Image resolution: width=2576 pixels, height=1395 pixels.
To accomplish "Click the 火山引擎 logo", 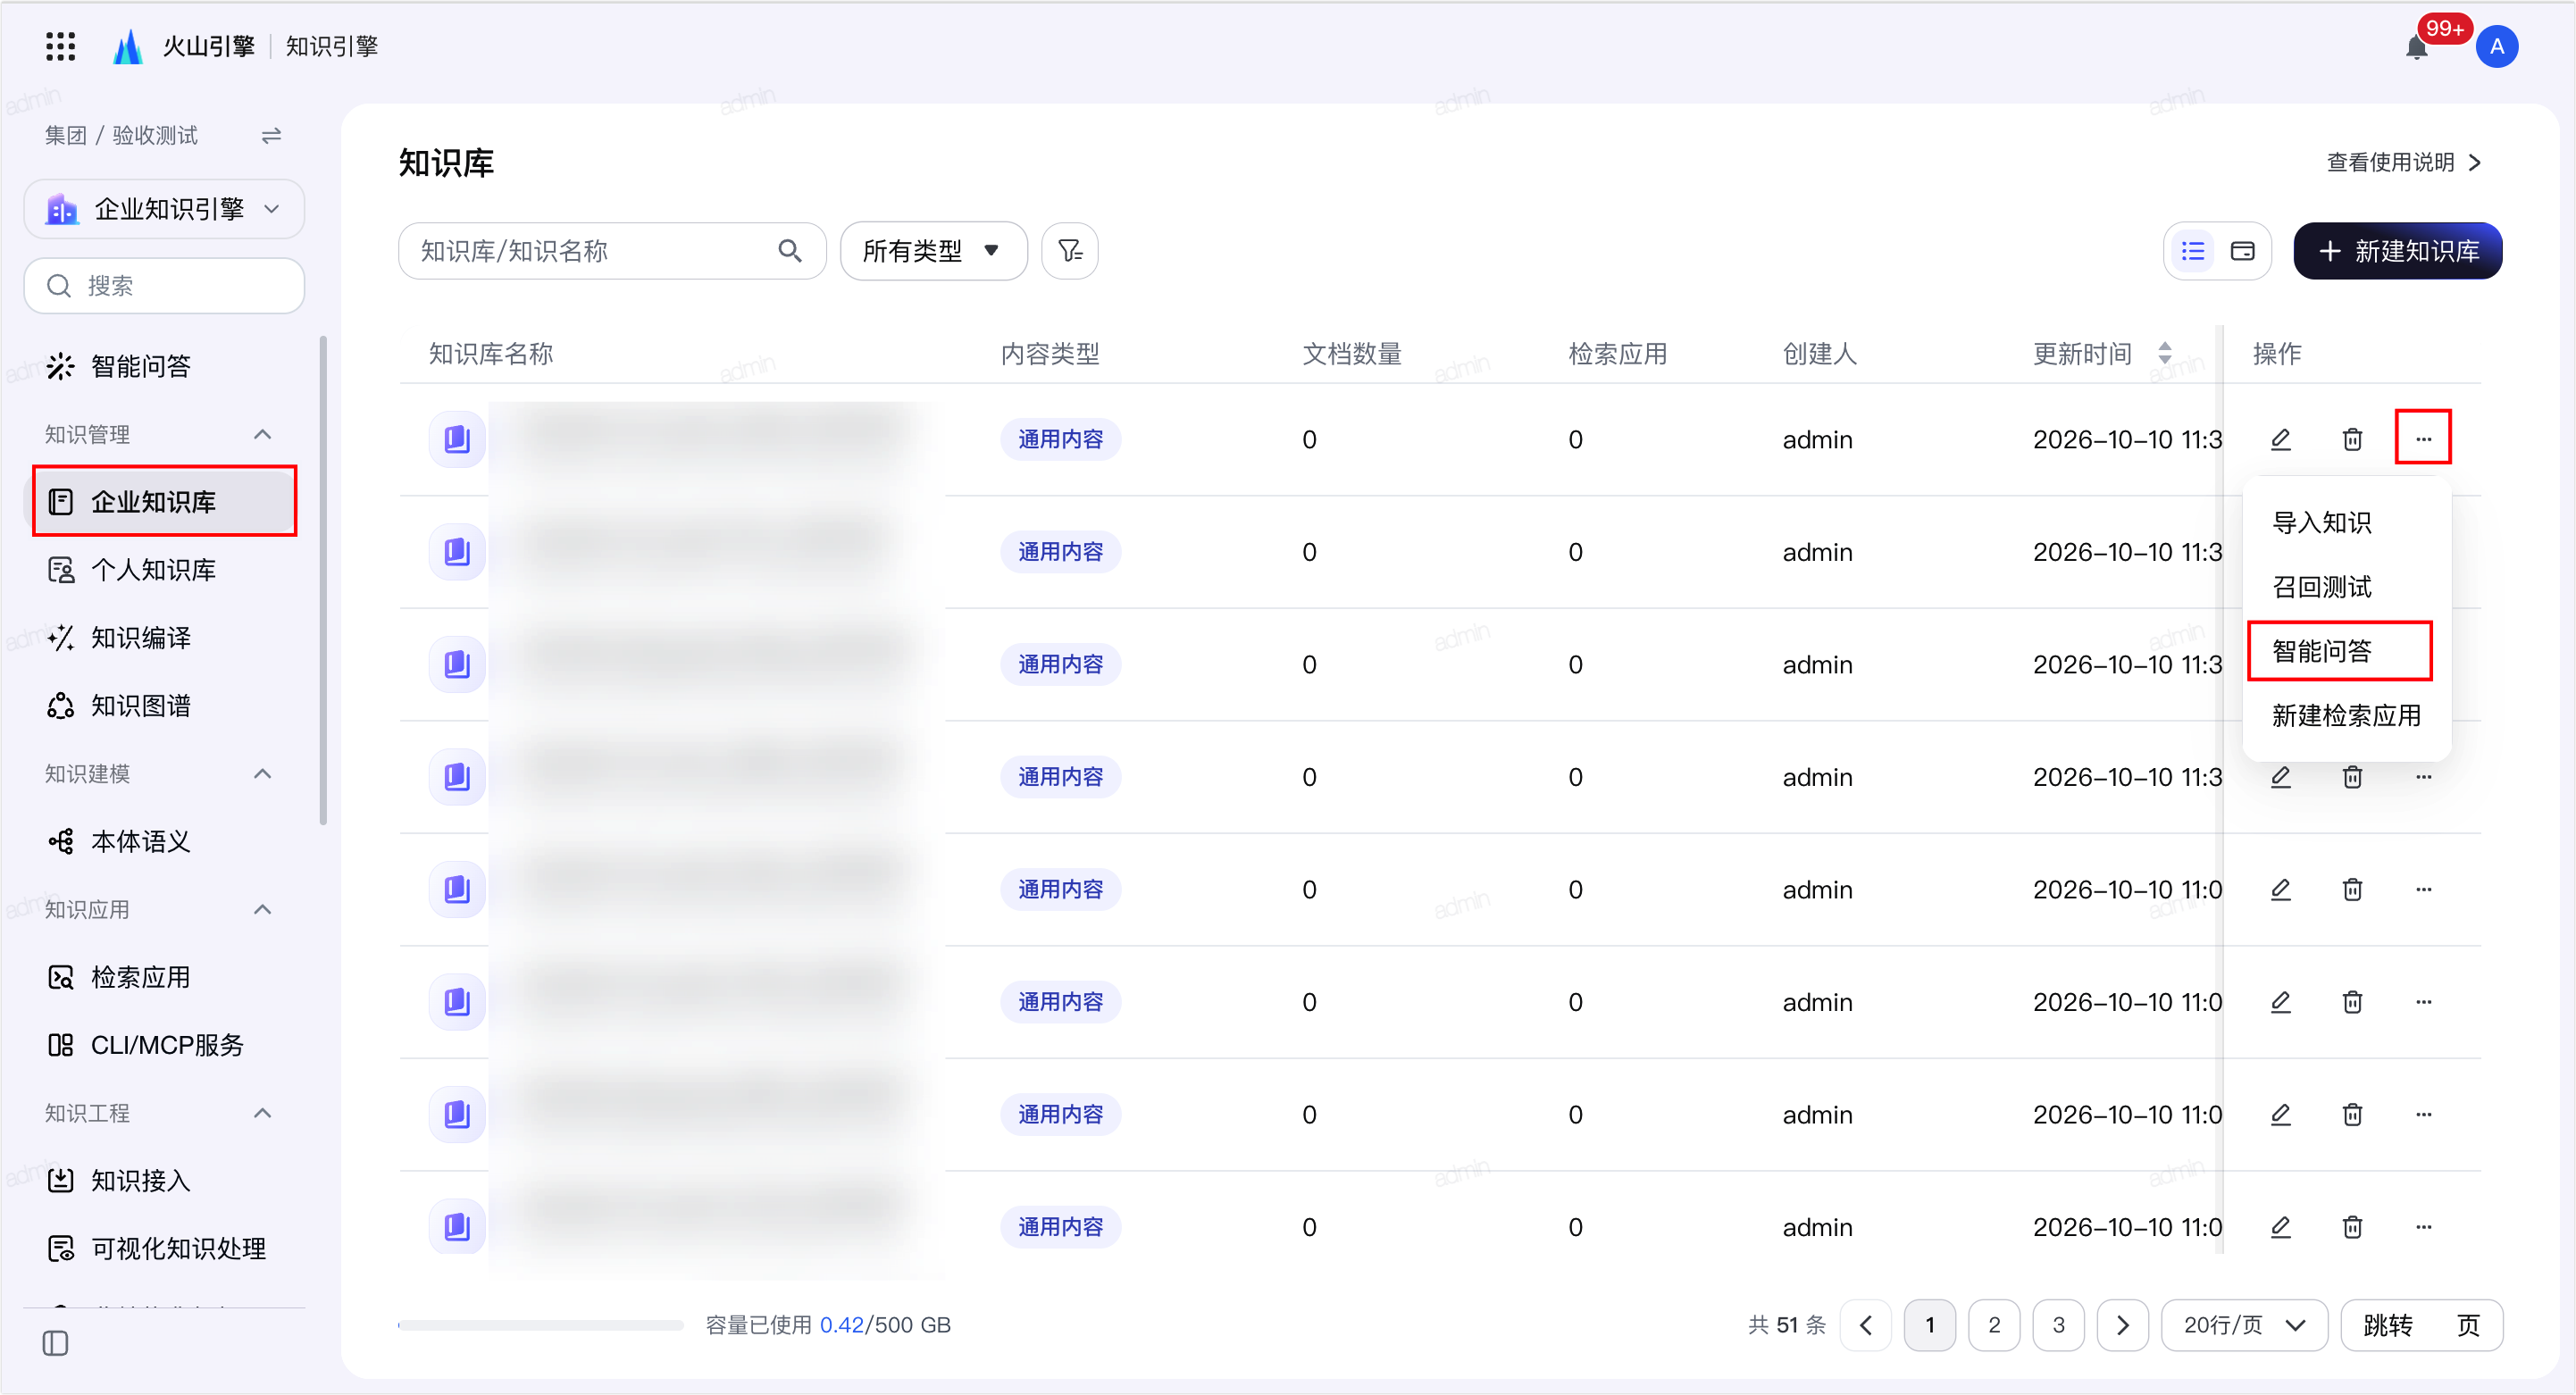I will pyautogui.click(x=184, y=46).
